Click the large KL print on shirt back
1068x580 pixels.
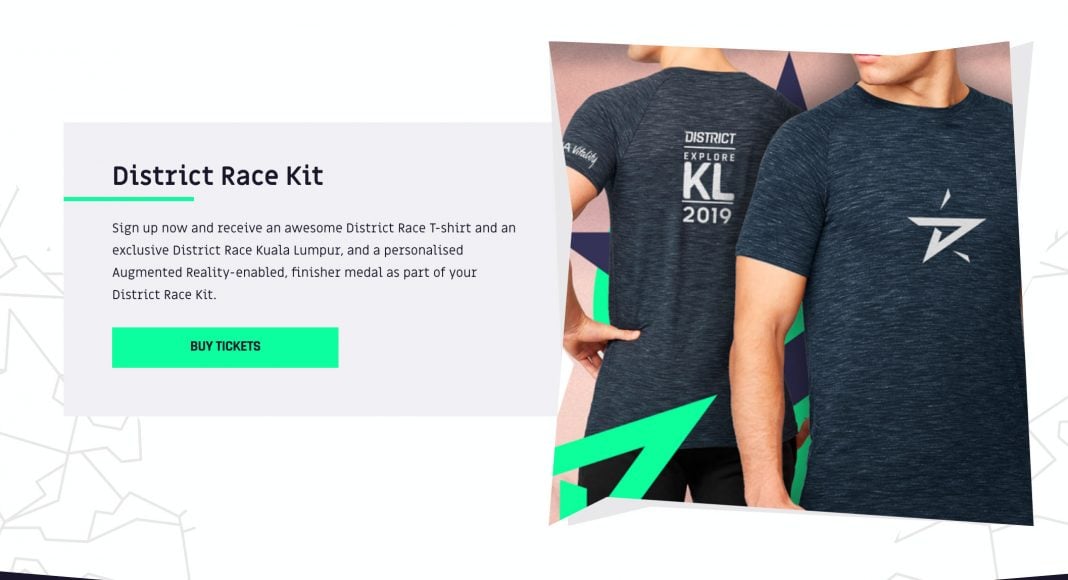pos(708,182)
